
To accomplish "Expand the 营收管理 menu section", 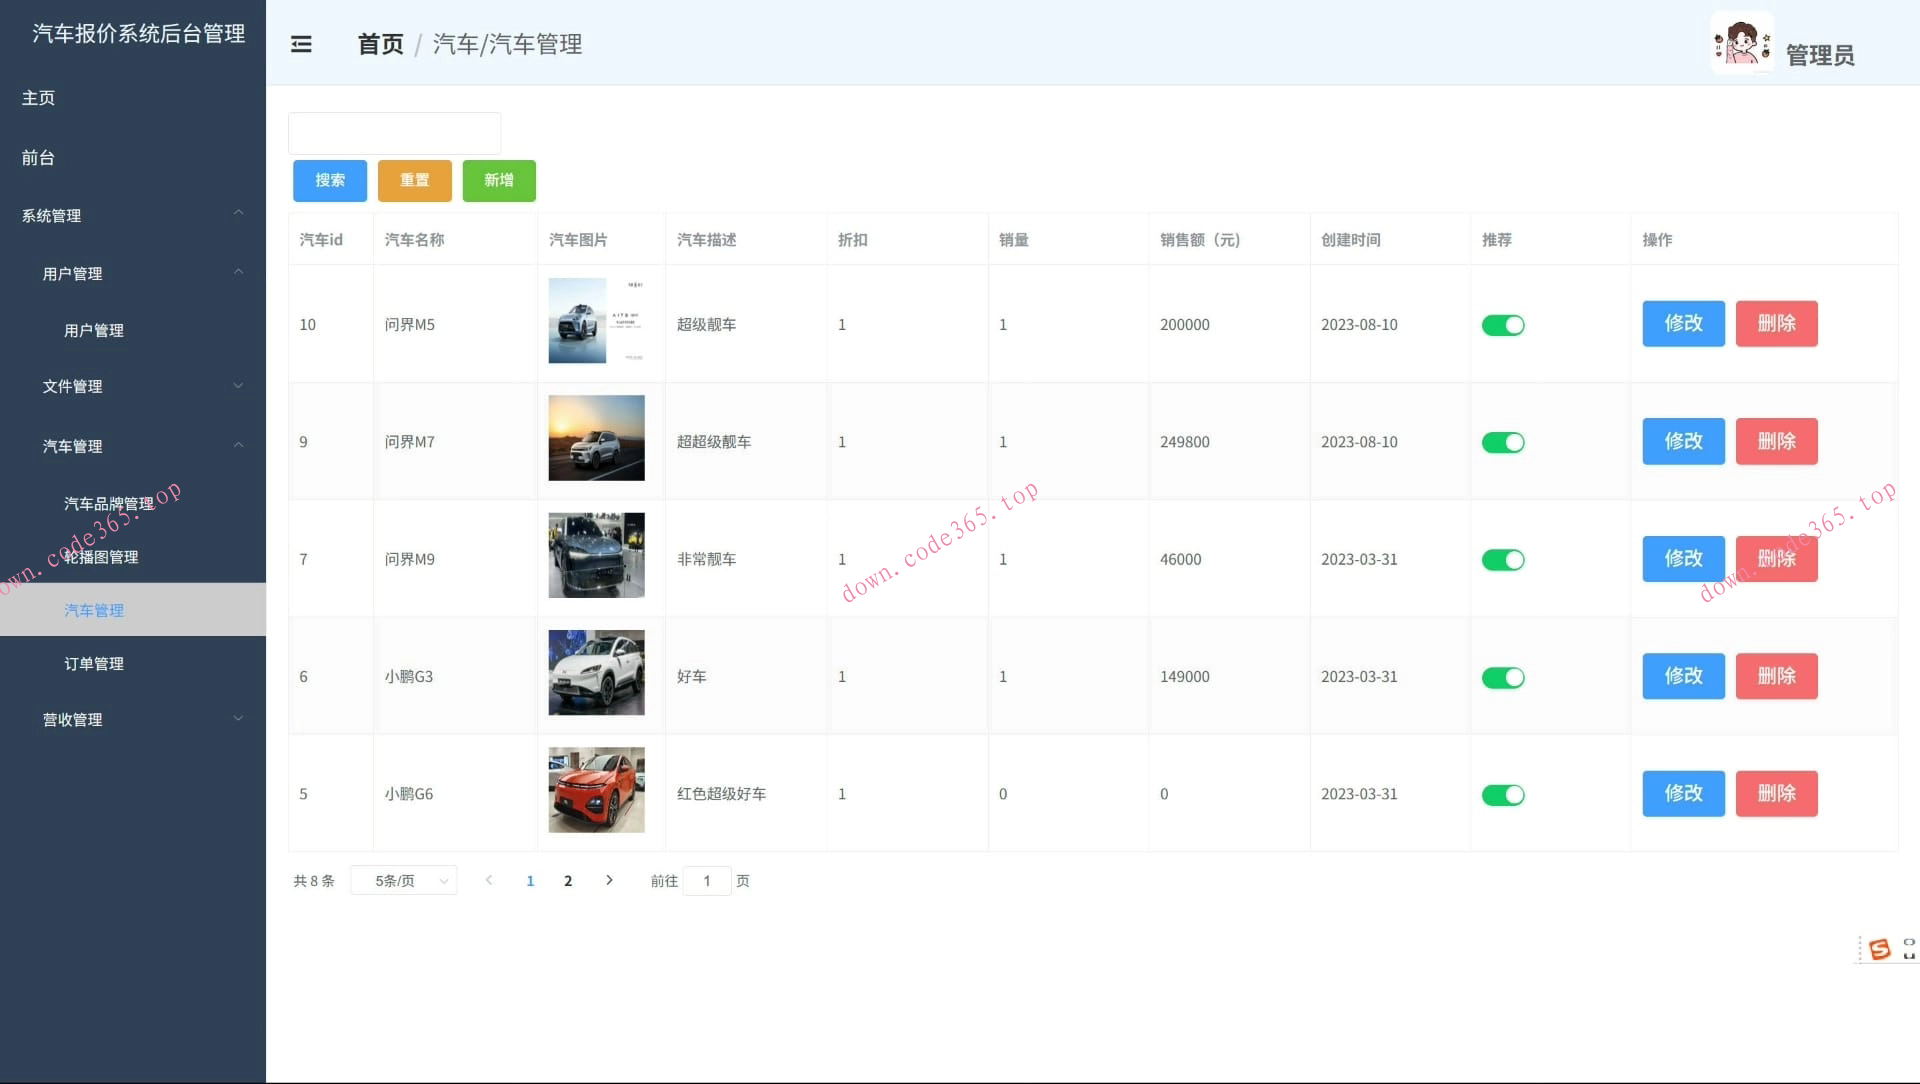I will 72,719.
